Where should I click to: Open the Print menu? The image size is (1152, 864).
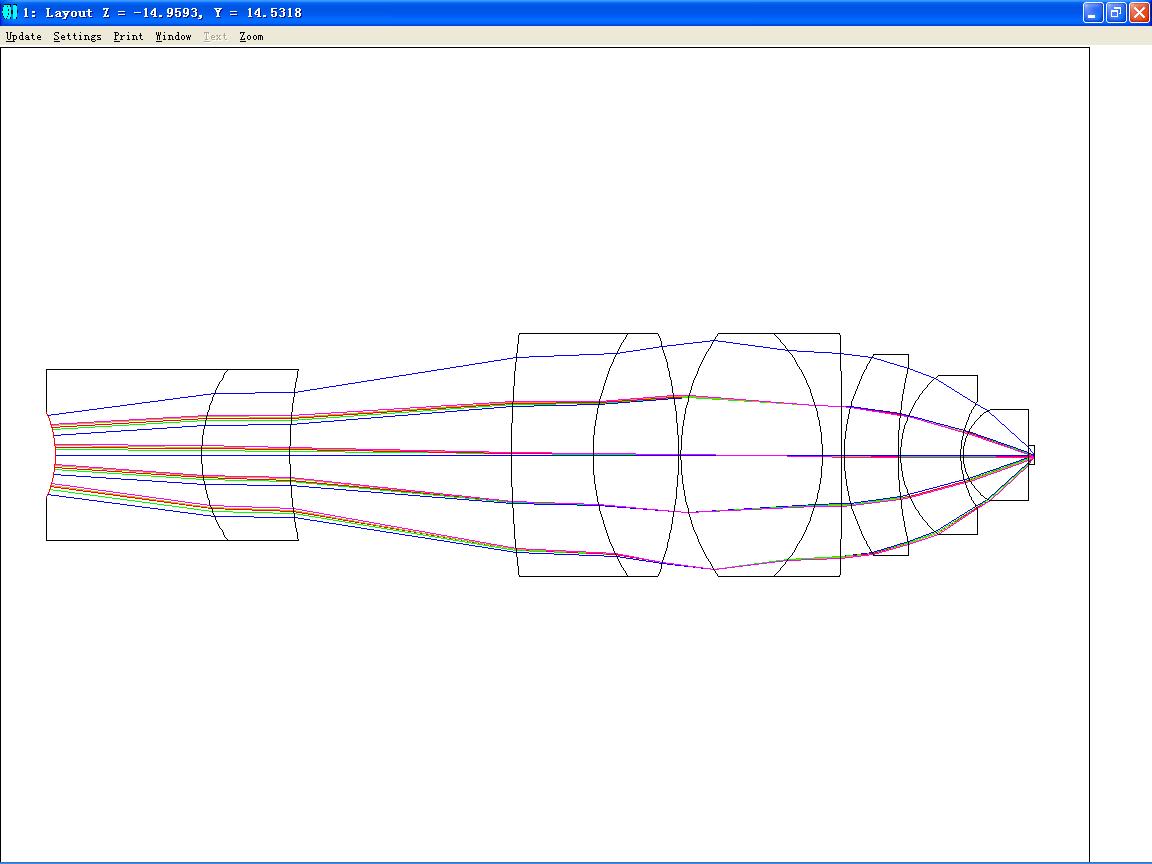(x=129, y=36)
